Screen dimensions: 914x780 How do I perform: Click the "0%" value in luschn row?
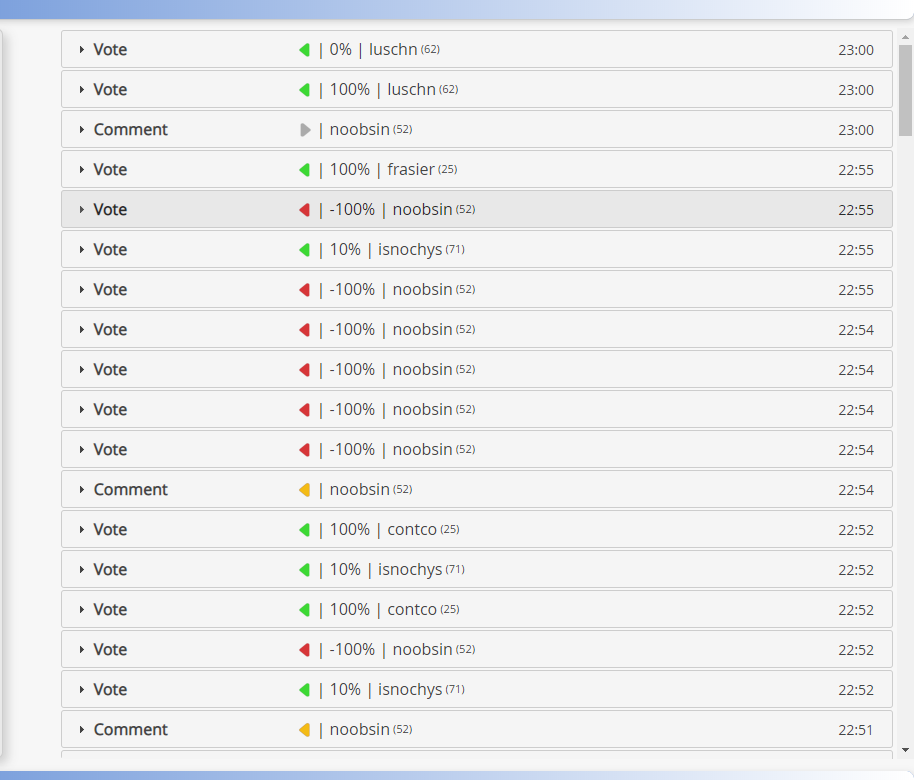[340, 50]
